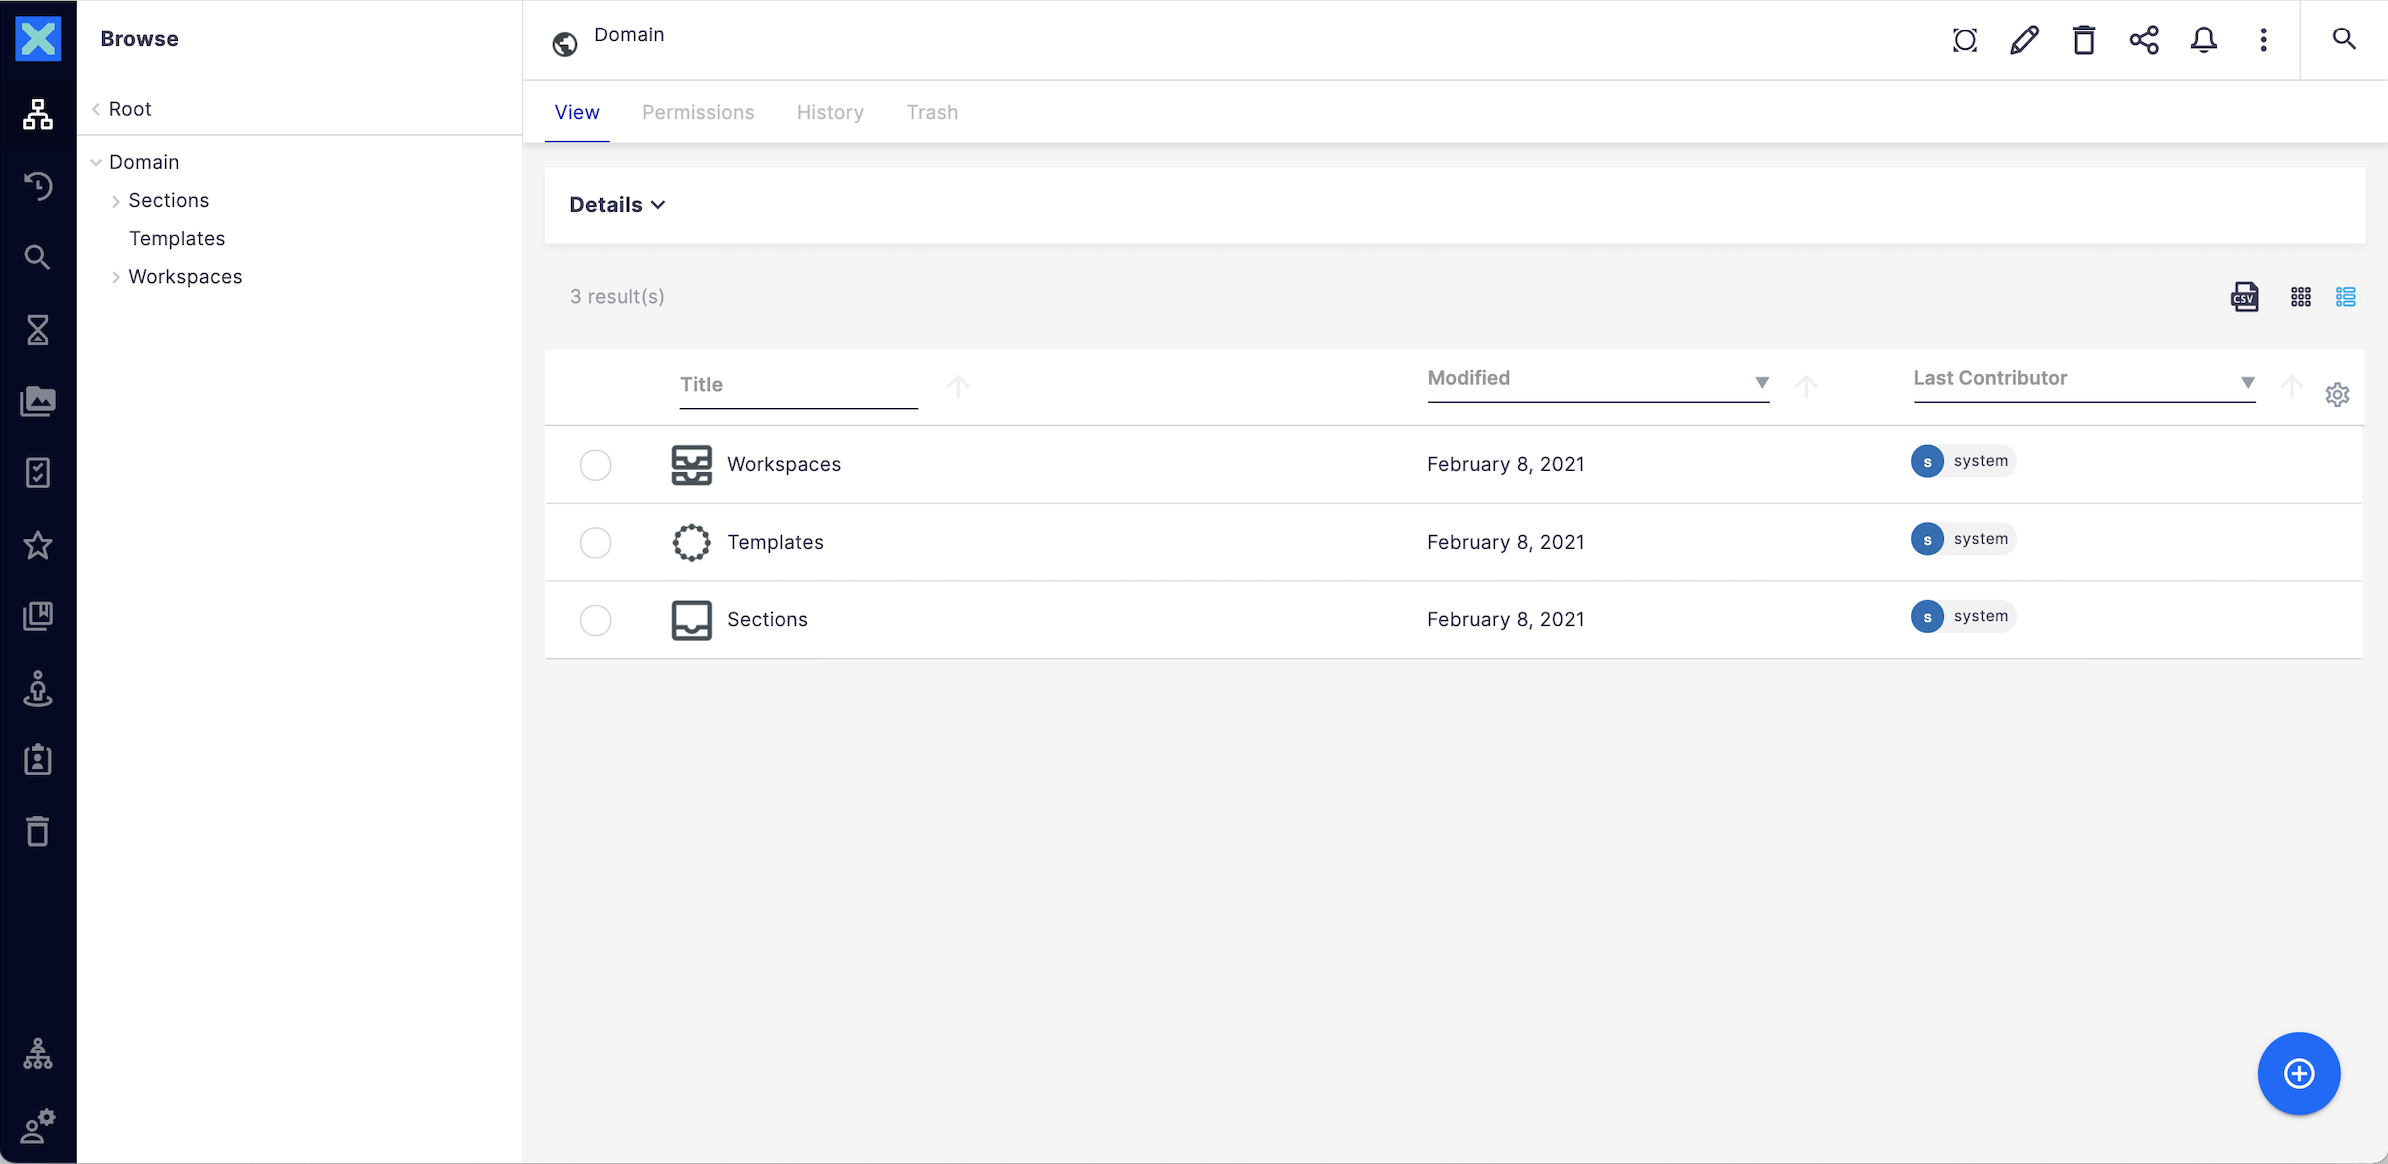The width and height of the screenshot is (2388, 1164).
Task: Open table column settings gear
Action: point(2337,395)
